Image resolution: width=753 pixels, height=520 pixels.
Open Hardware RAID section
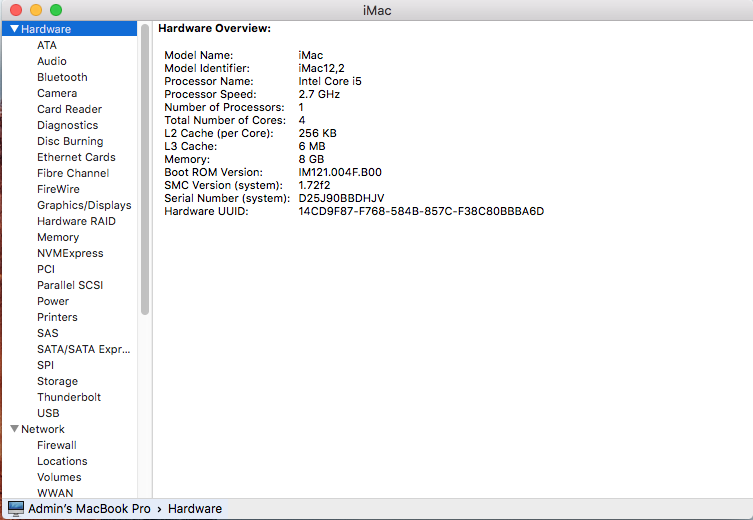click(x=76, y=221)
